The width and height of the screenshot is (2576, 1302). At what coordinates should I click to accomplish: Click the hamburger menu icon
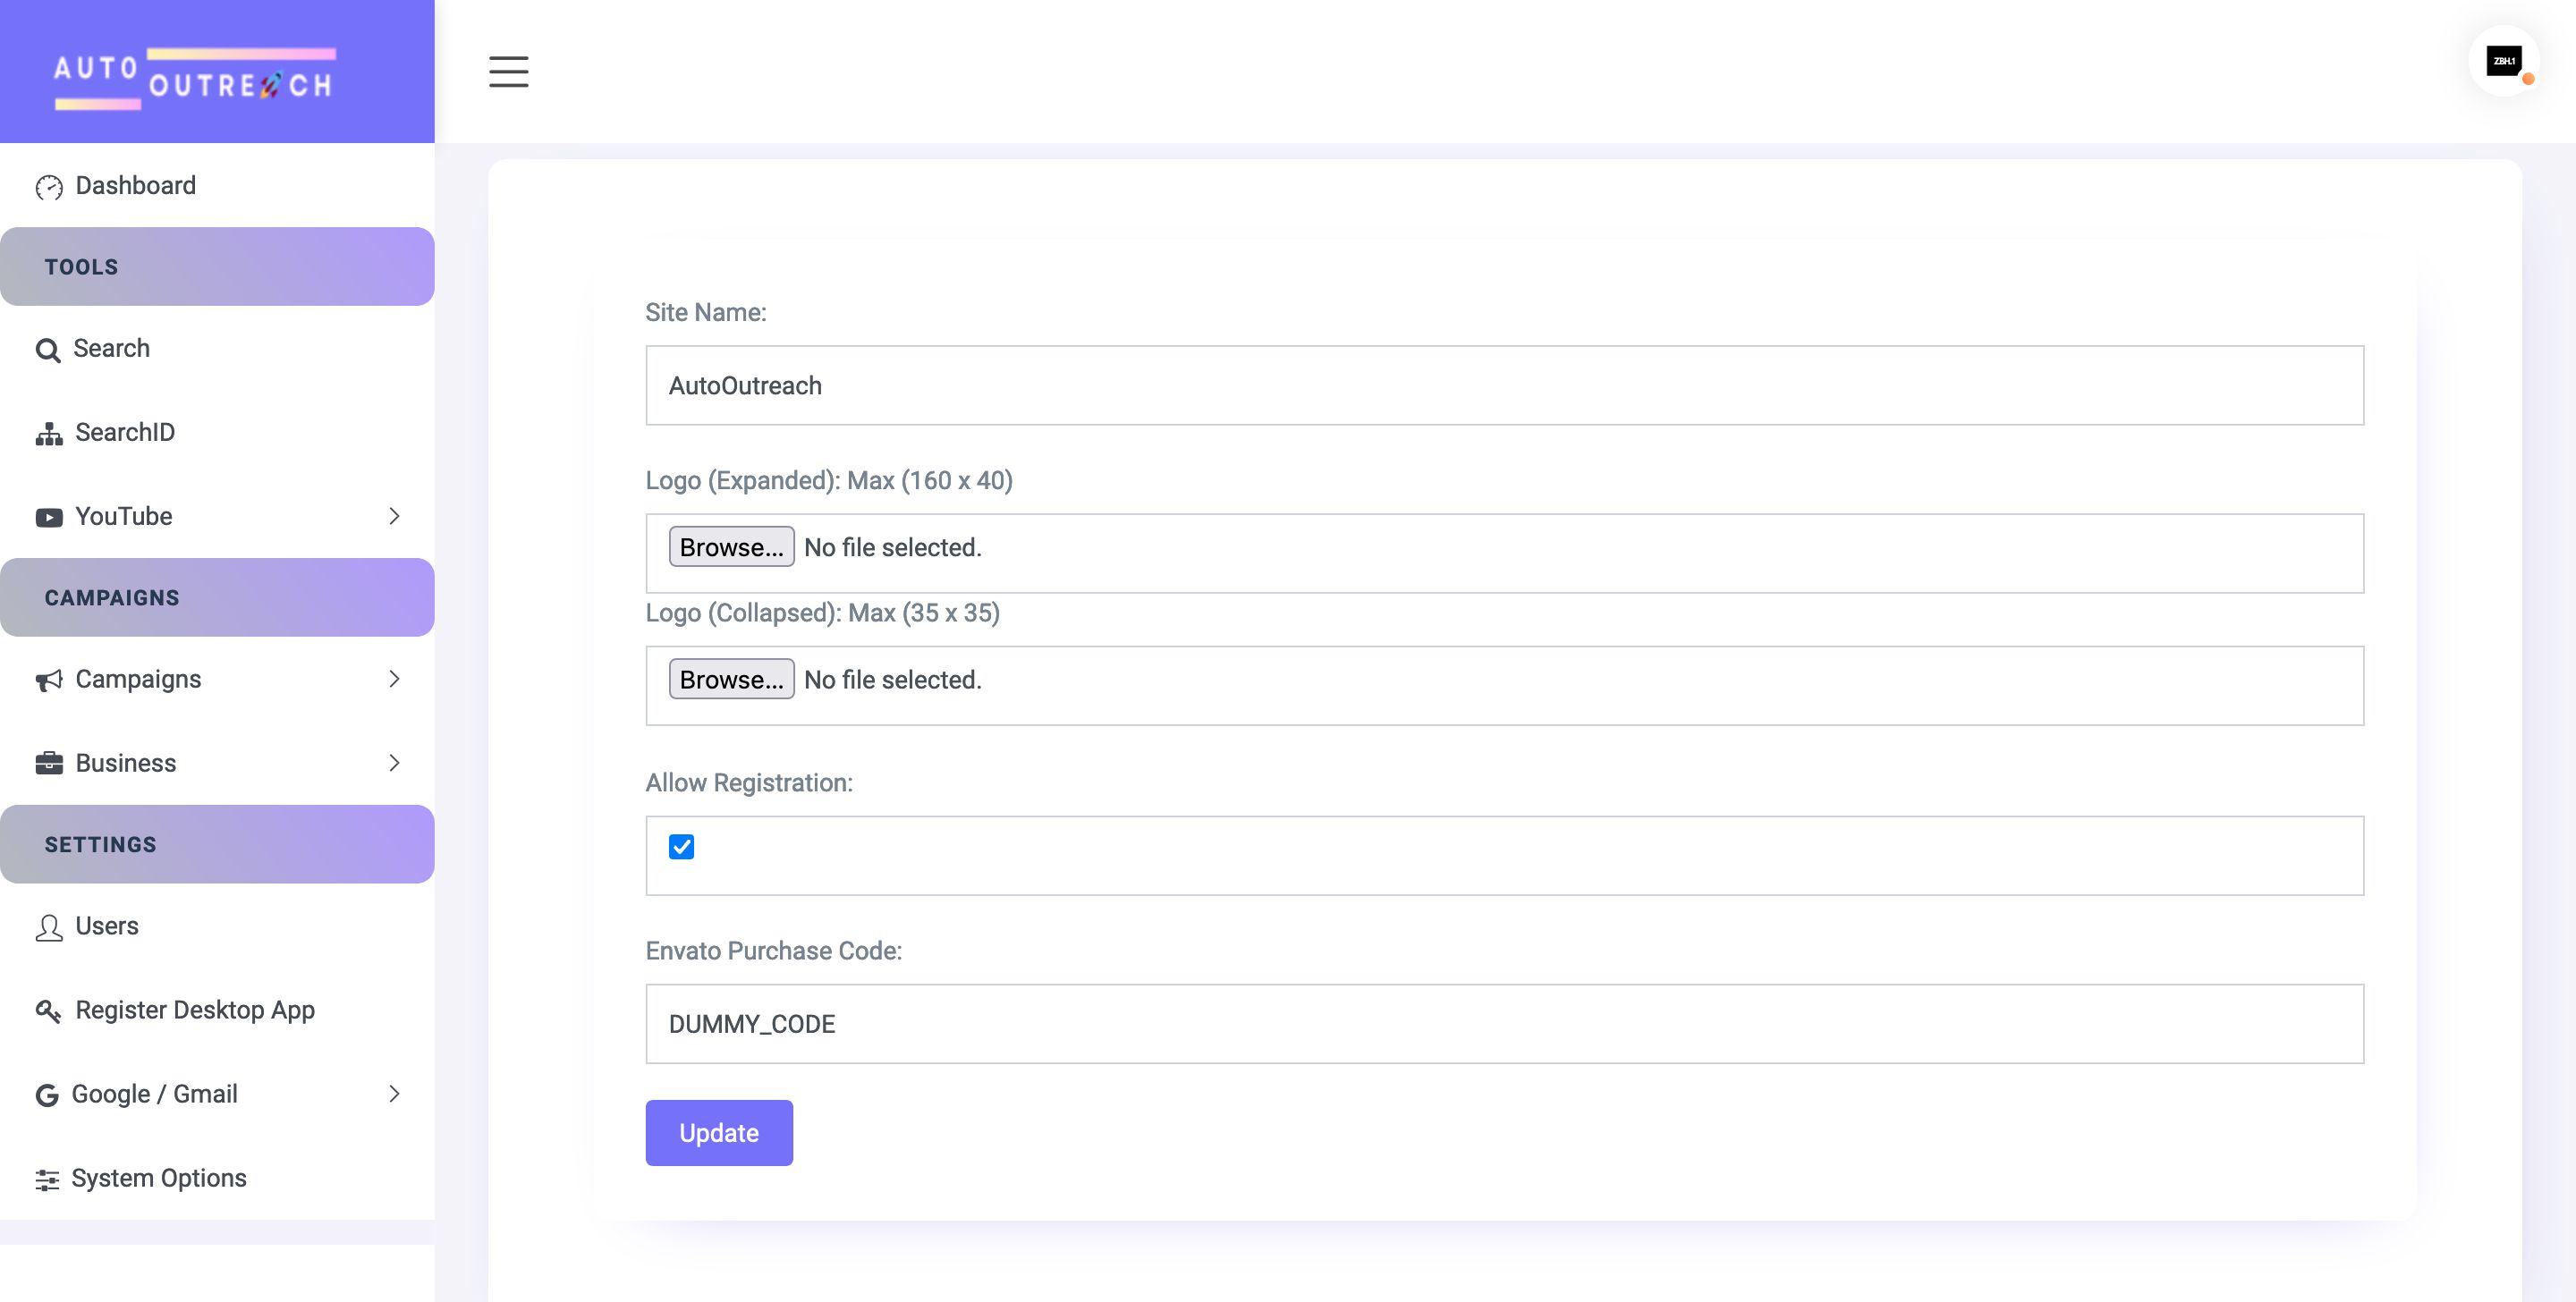508,72
